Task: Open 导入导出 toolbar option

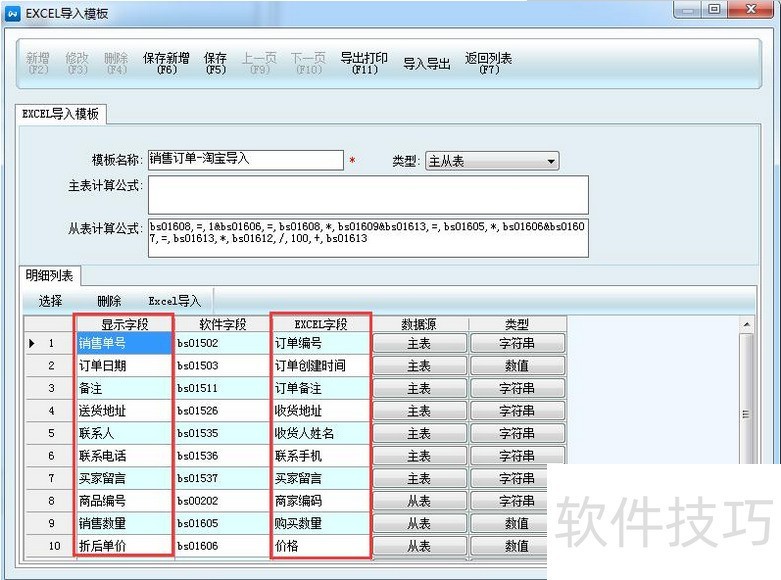Action: point(427,64)
